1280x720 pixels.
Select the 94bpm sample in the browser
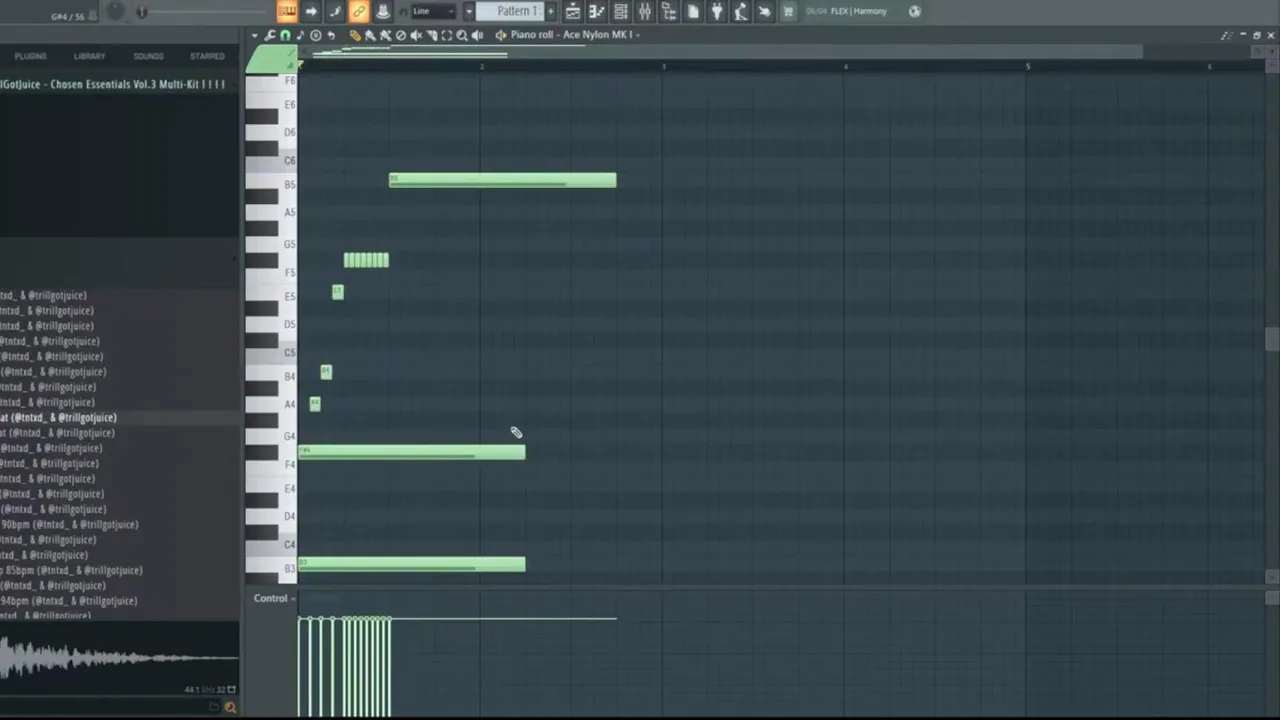click(x=69, y=601)
